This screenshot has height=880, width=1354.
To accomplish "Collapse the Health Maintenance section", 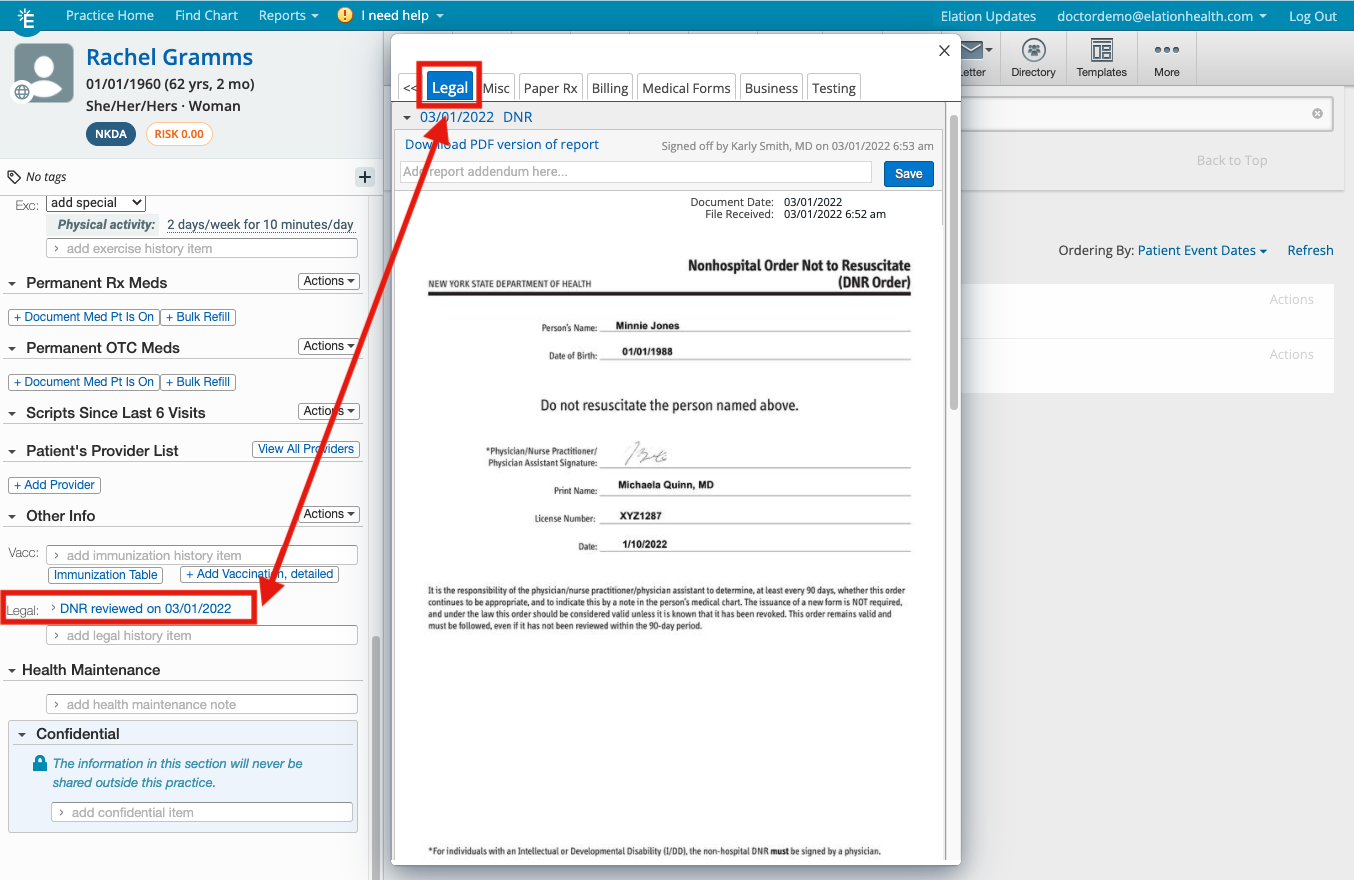I will (x=12, y=671).
